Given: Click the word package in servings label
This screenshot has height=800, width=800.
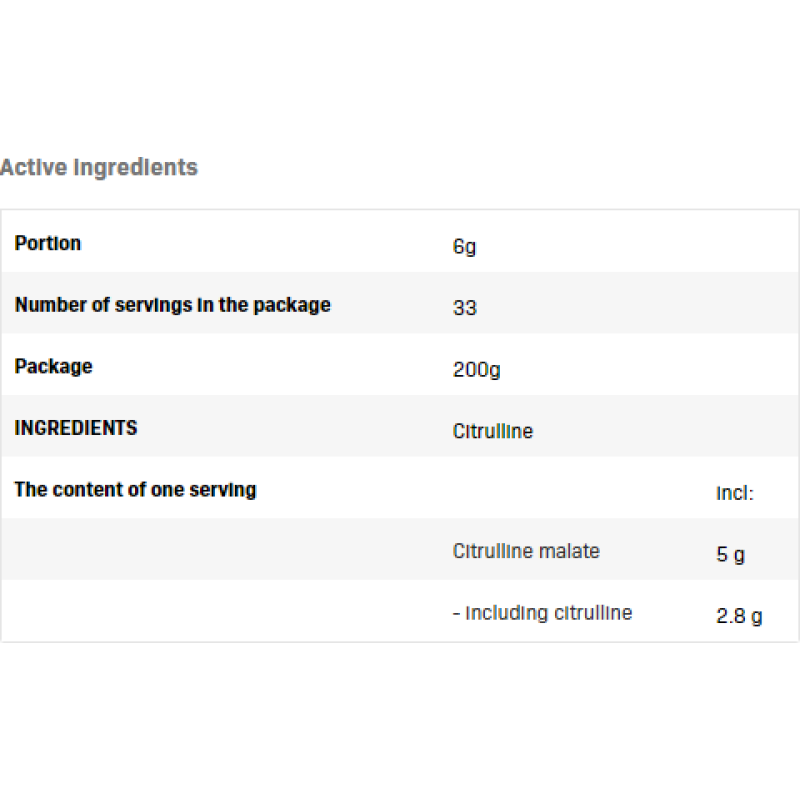Looking at the screenshot, I should [291, 306].
